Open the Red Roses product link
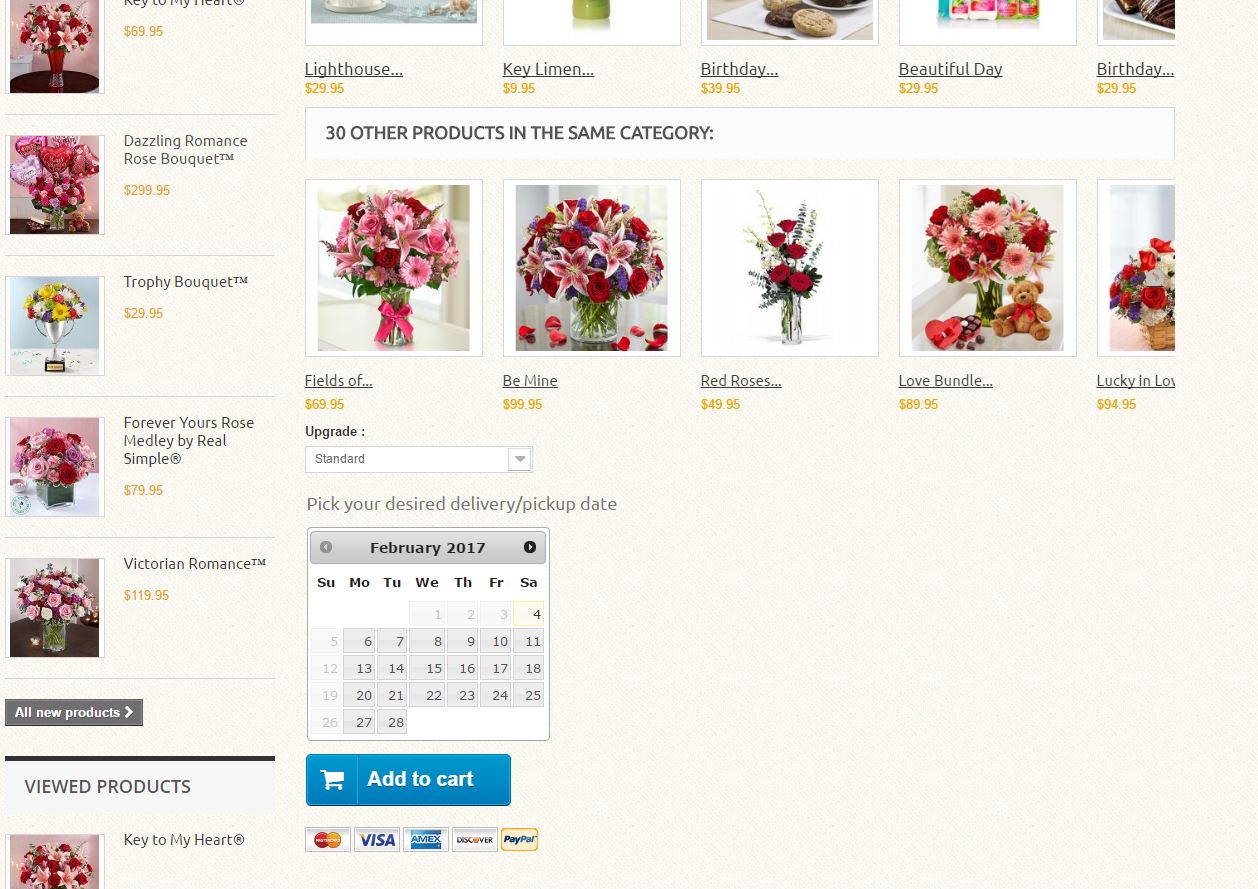1258x889 pixels. (x=741, y=381)
